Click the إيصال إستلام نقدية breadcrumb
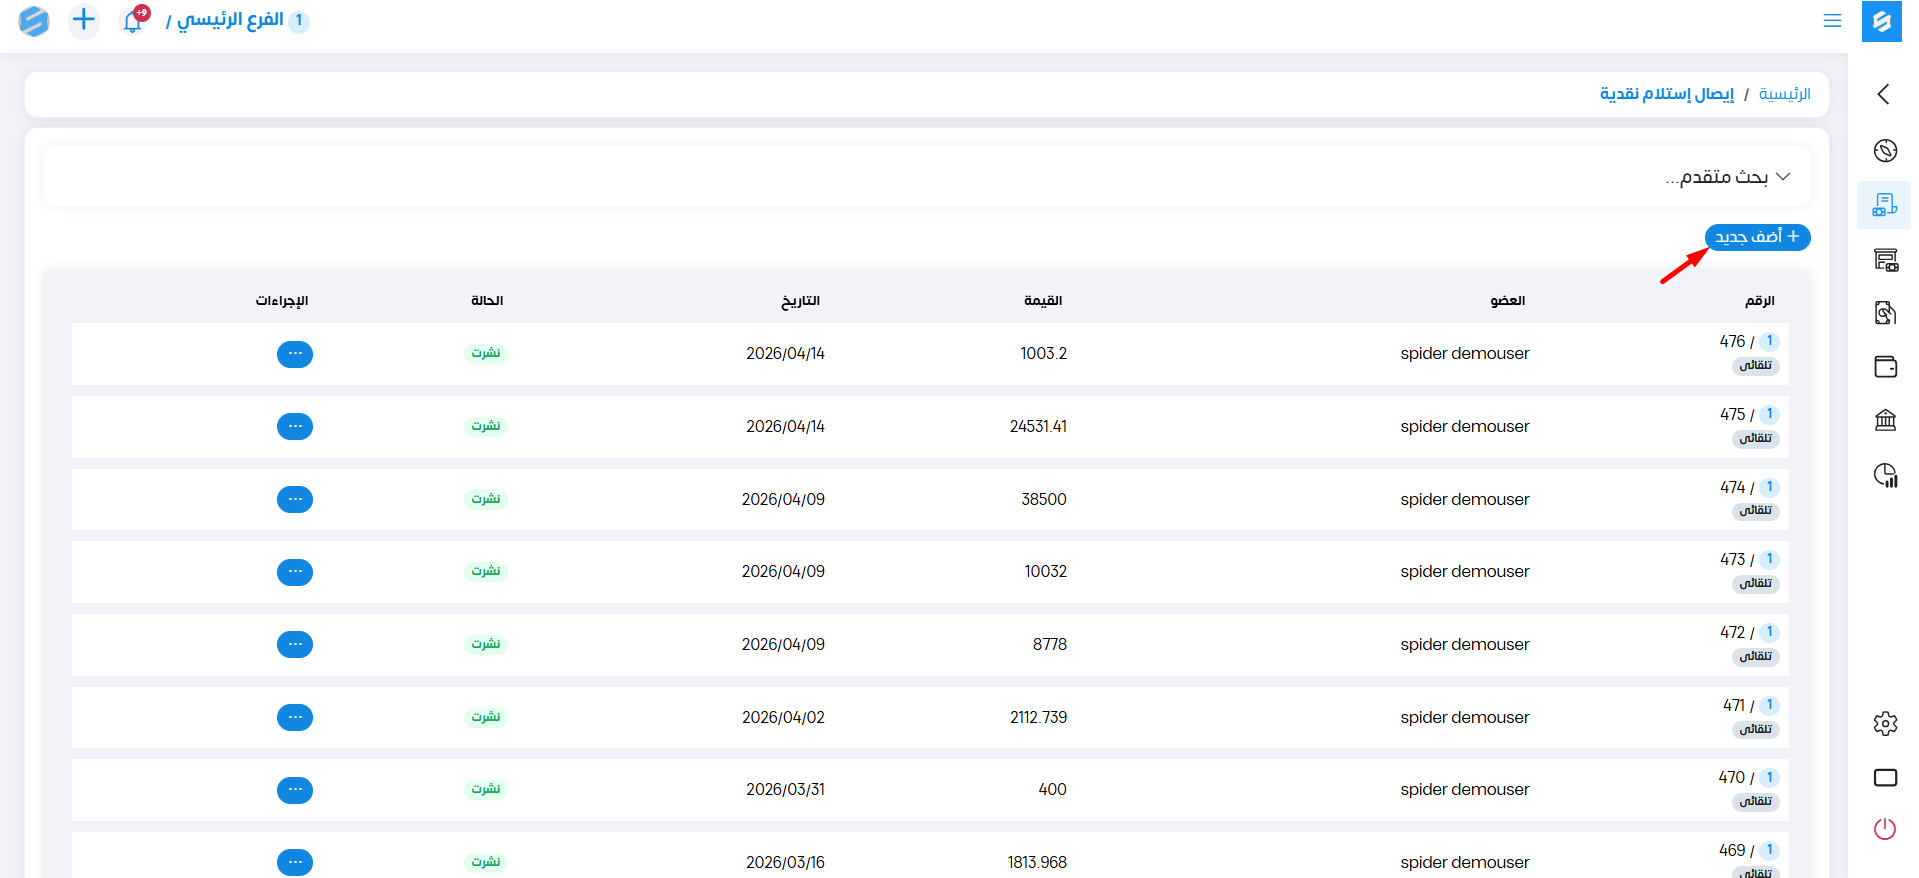Screen dimensions: 1919x878 click(x=1666, y=94)
